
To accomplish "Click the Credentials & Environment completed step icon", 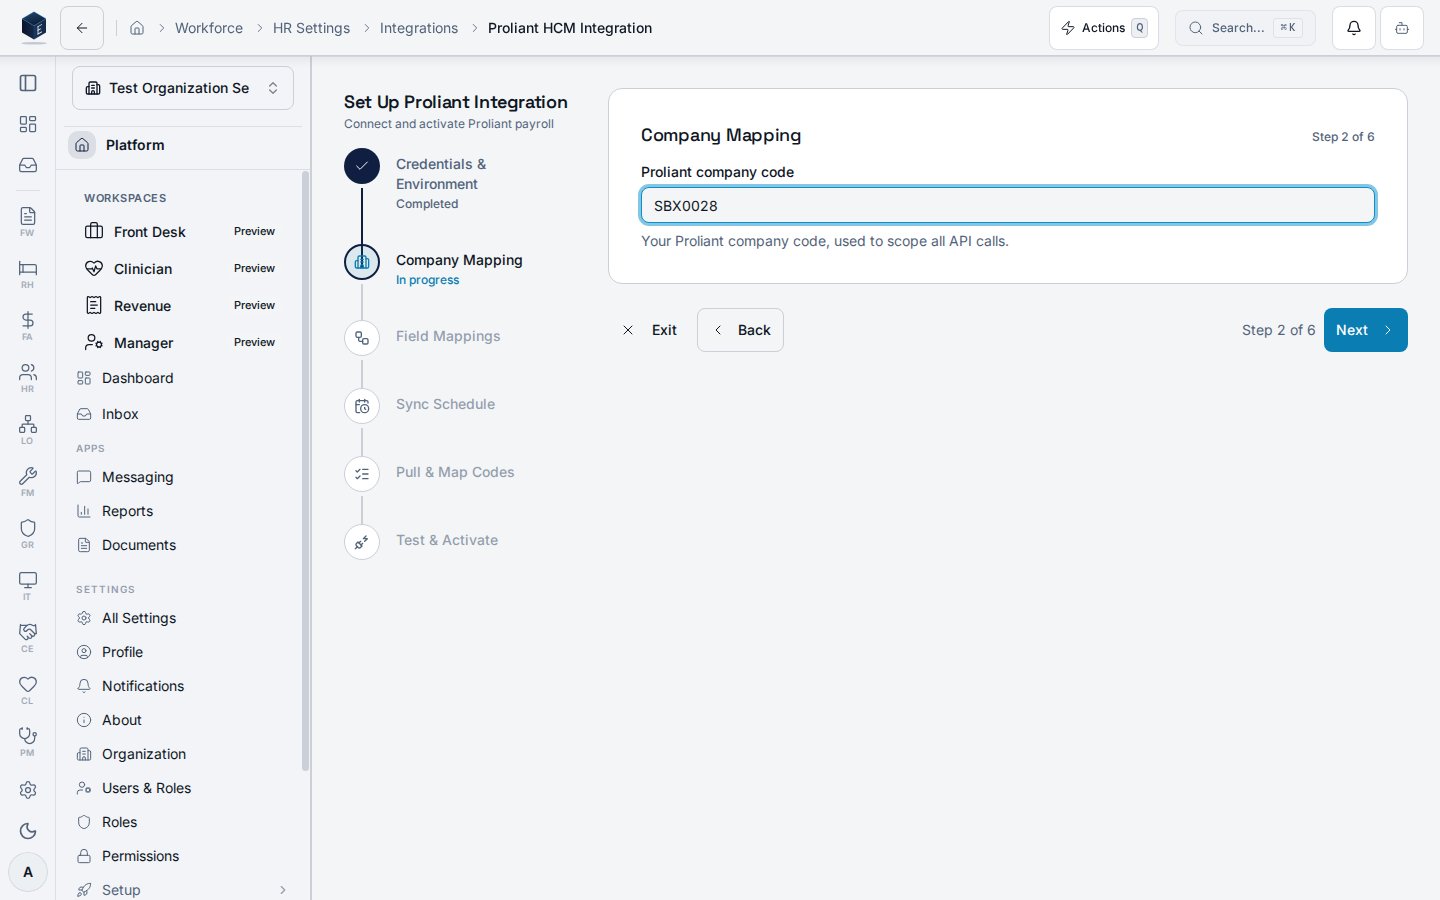I will tap(362, 166).
